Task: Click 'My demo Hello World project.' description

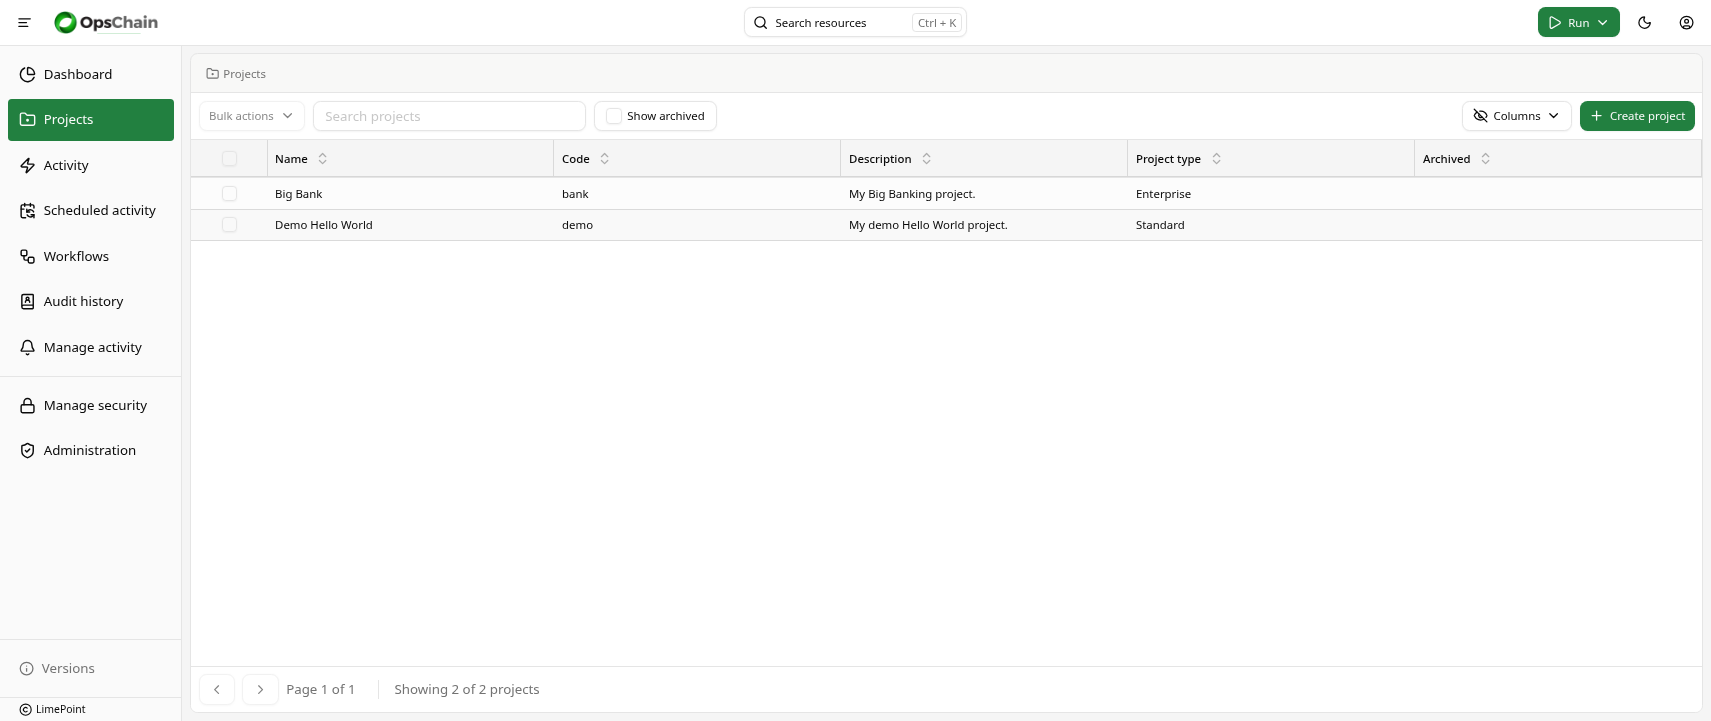Action: click(x=928, y=225)
